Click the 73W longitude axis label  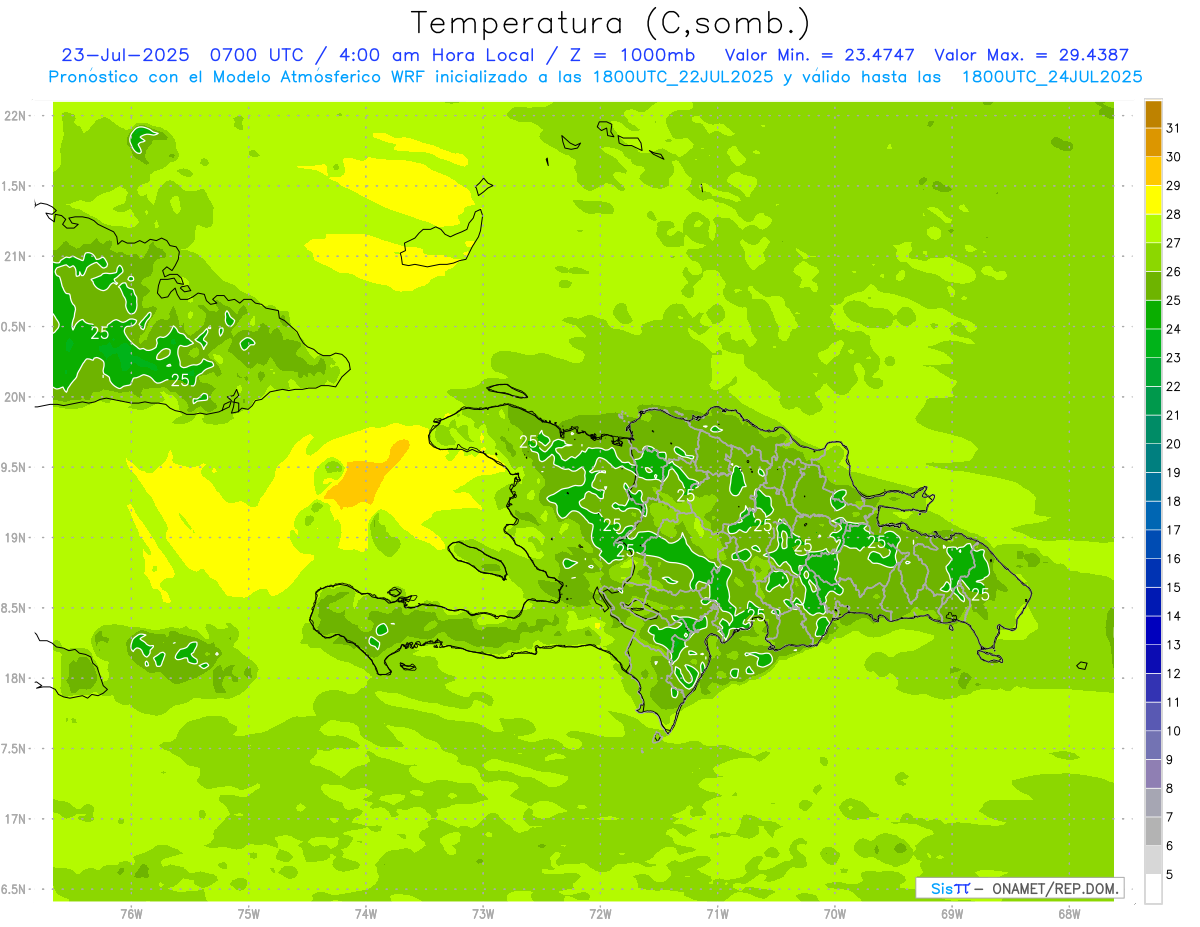[483, 914]
